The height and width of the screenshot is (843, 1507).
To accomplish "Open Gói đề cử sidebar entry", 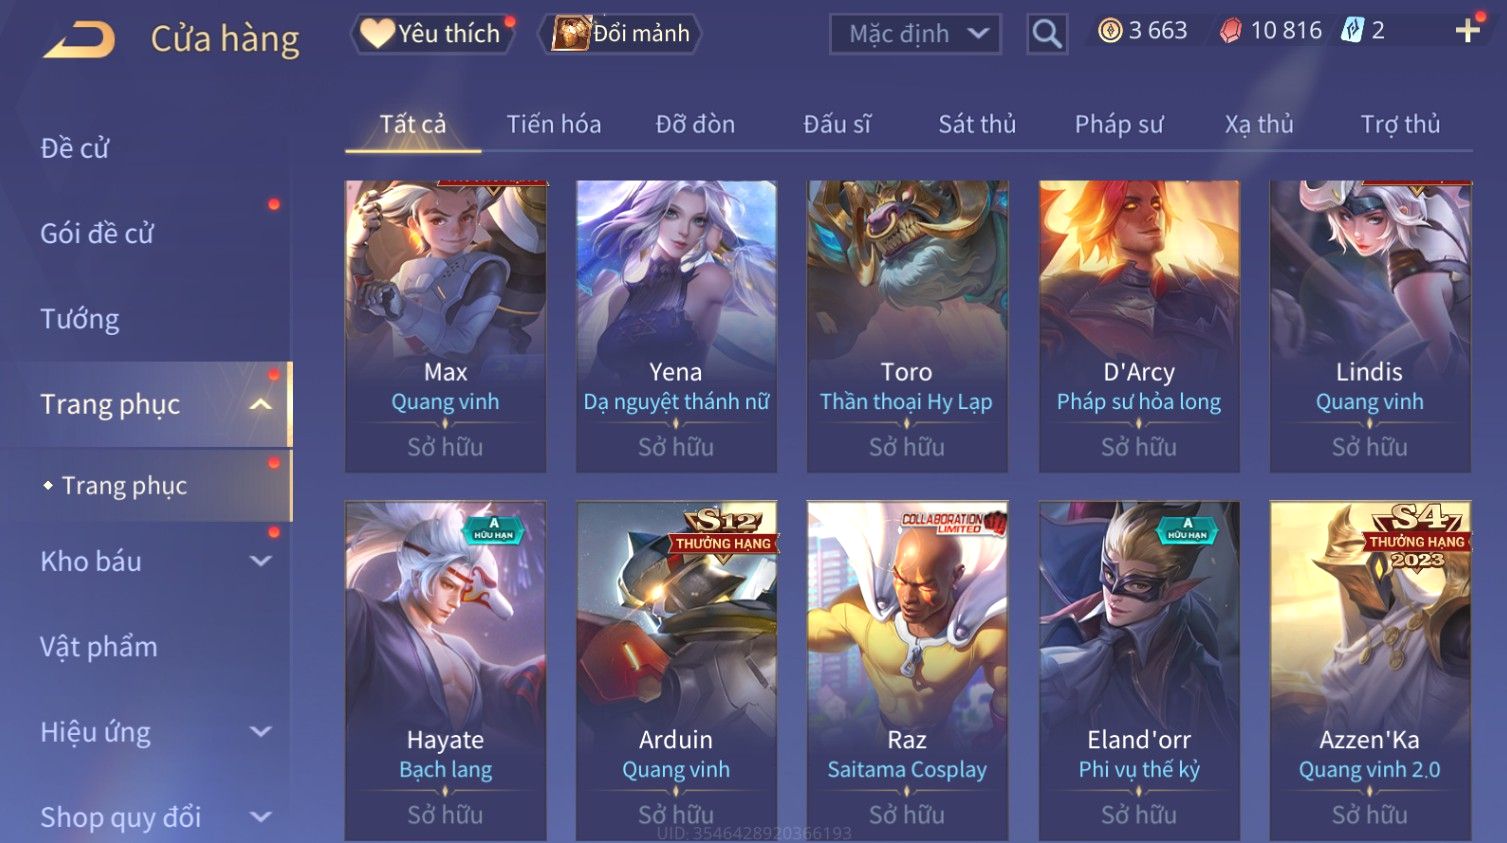I will [97, 234].
